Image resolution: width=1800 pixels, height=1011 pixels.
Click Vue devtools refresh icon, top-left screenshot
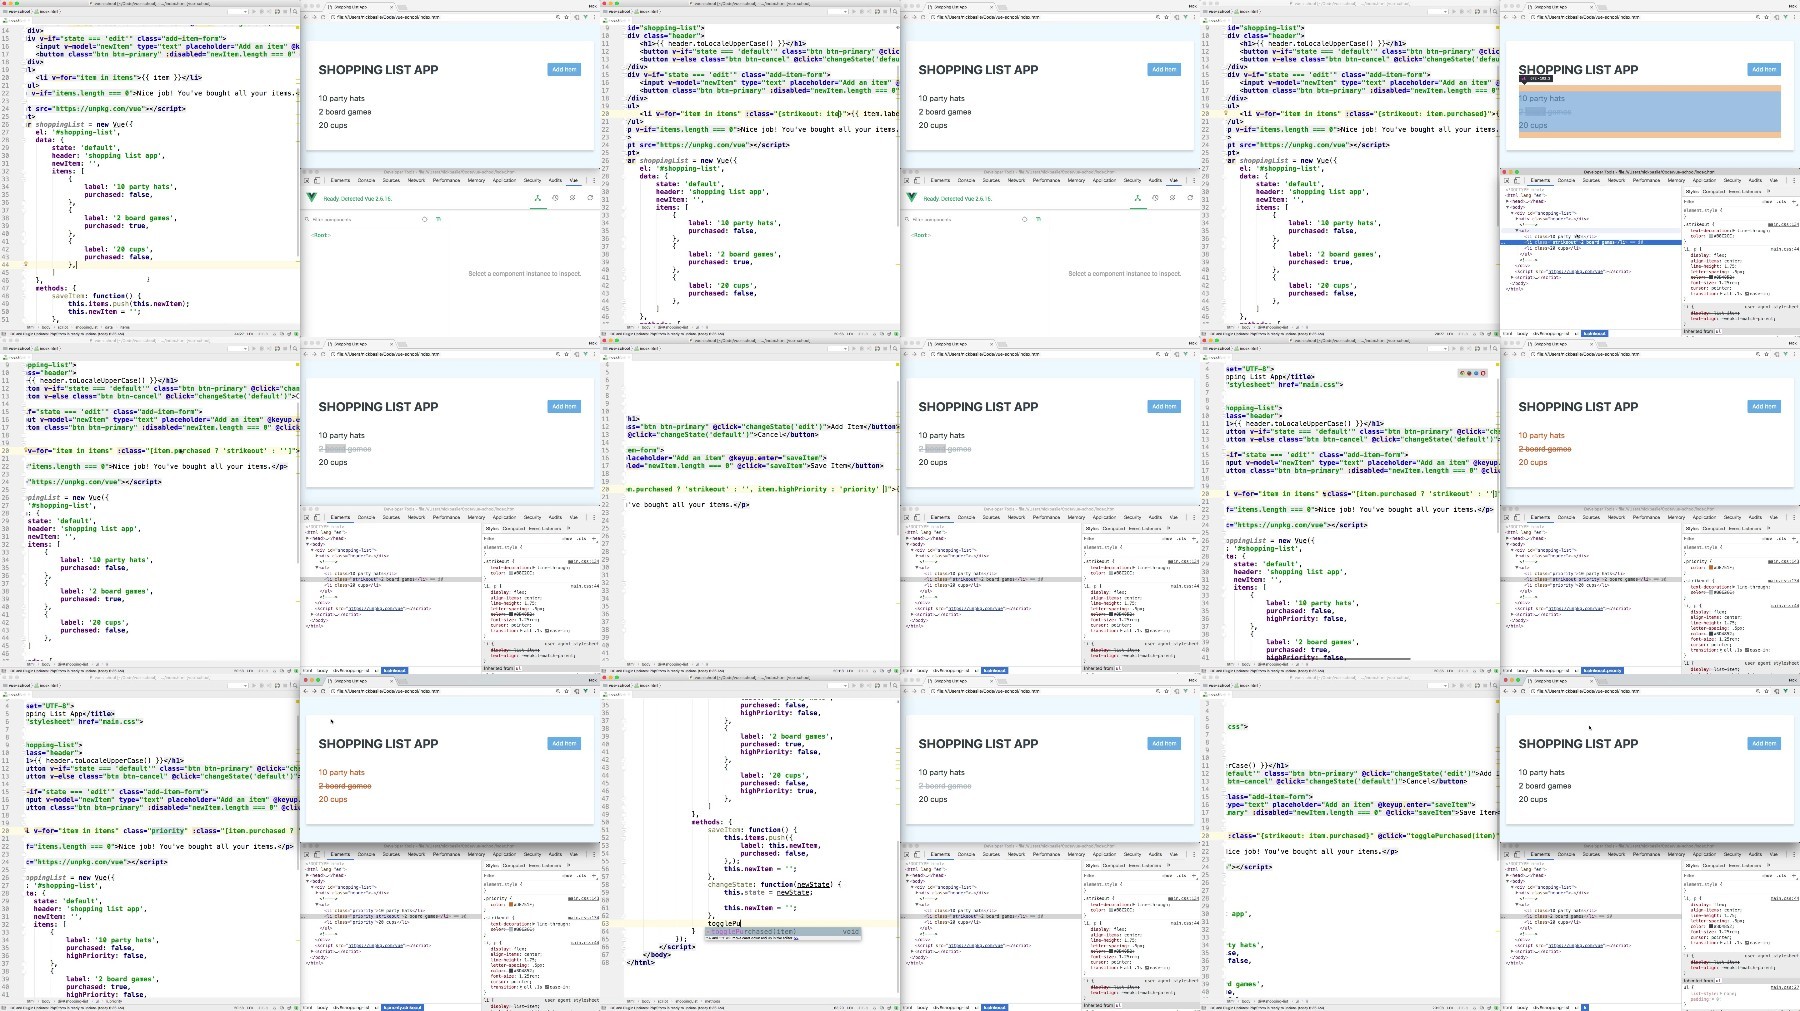pyautogui.click(x=590, y=198)
